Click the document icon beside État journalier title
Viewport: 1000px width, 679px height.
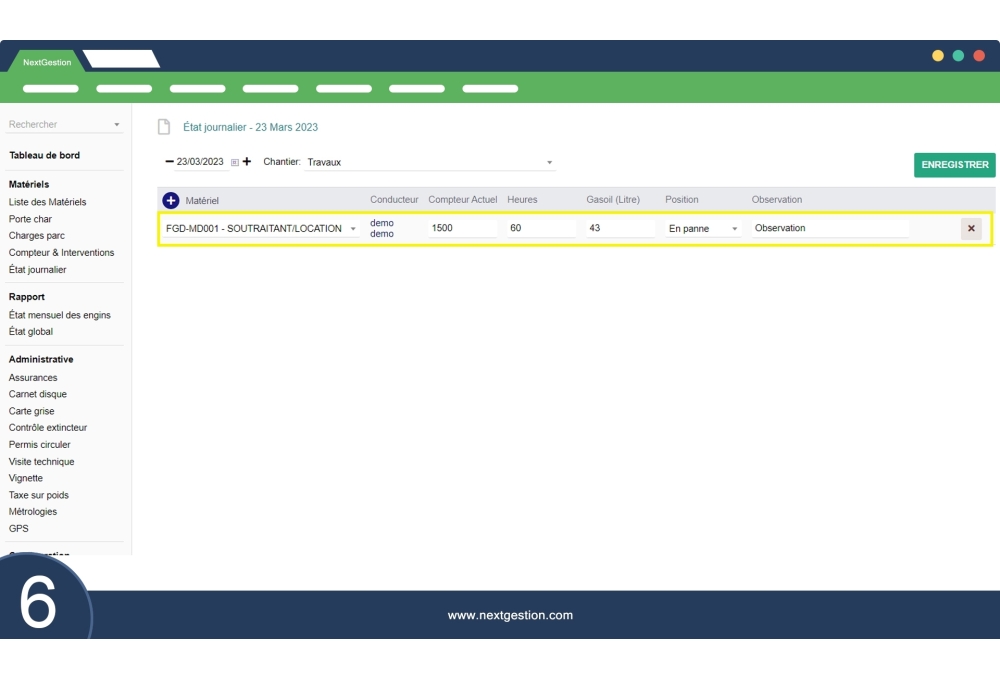click(165, 127)
